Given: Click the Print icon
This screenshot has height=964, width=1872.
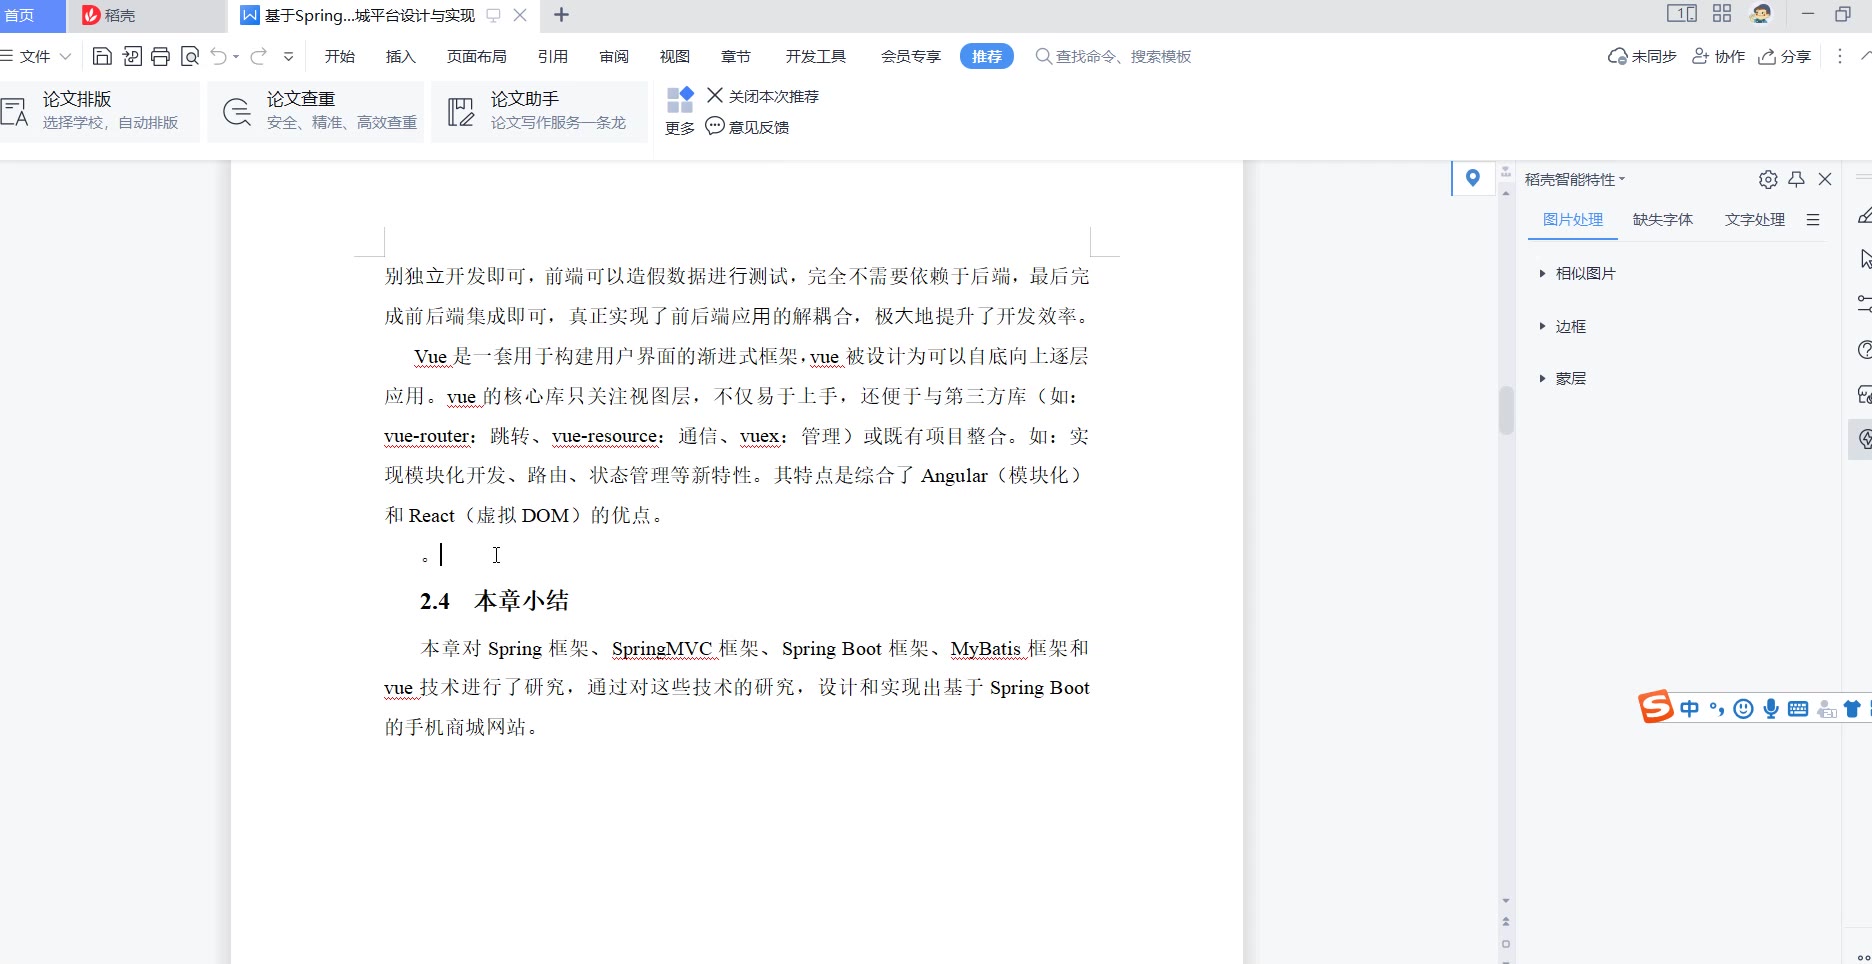Looking at the screenshot, I should click(x=160, y=56).
